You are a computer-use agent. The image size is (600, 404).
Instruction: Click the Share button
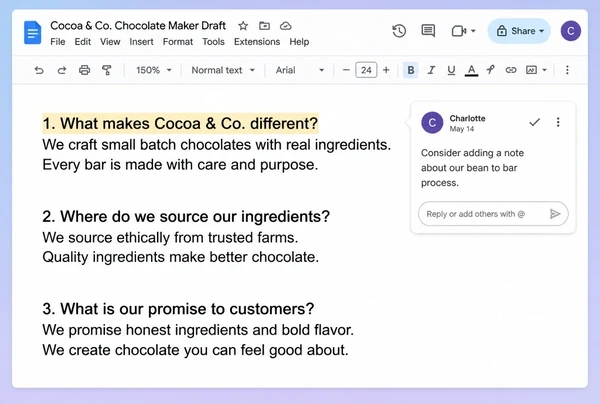(519, 31)
